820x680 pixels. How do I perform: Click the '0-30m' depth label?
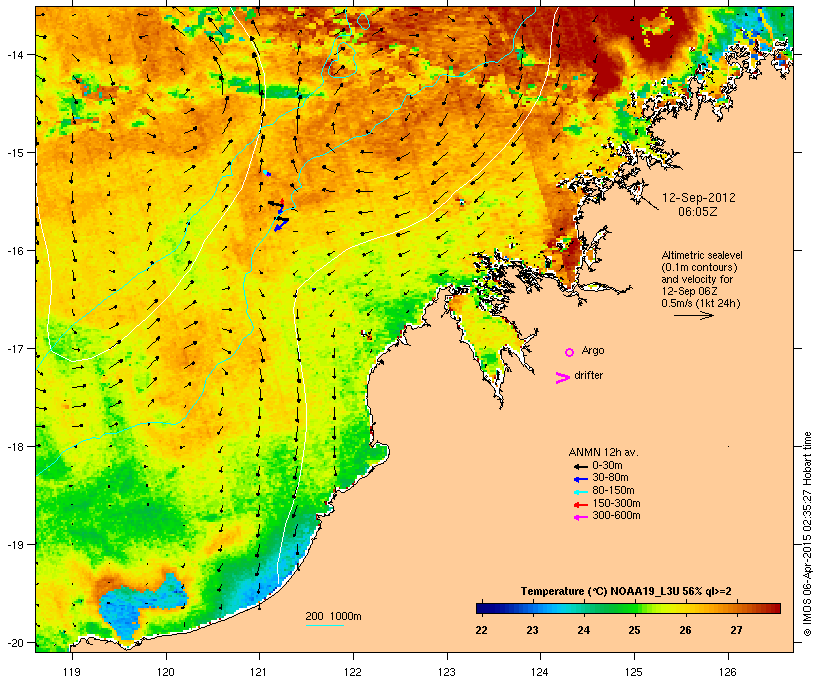pos(607,466)
